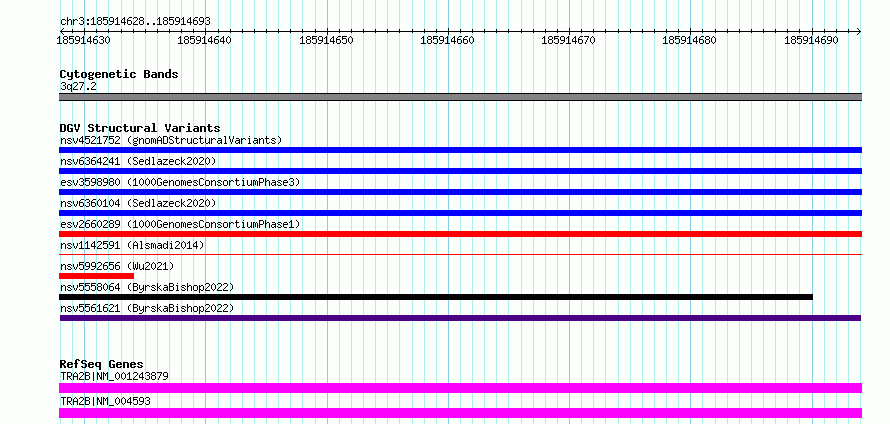Open the TRA2B|NM_001243879 gene label

click(x=114, y=376)
